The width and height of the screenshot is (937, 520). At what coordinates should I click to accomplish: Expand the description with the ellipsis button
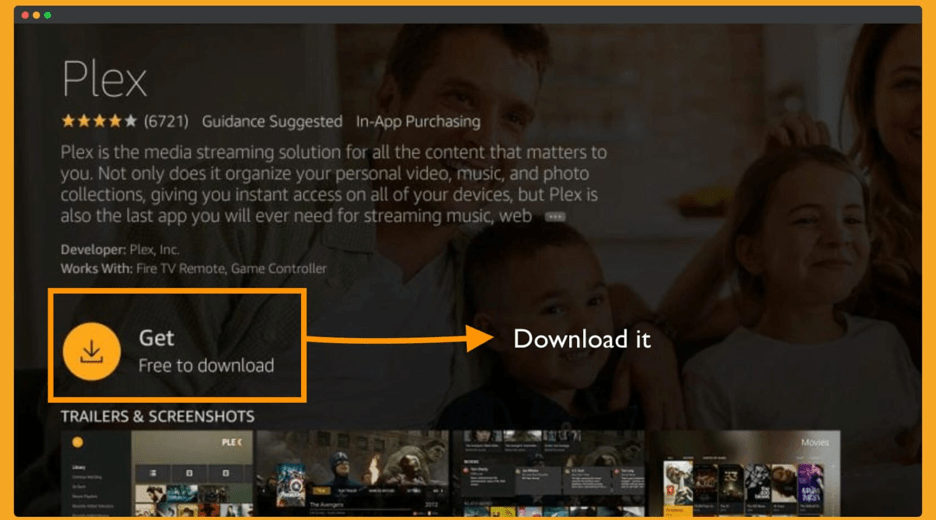(x=555, y=216)
